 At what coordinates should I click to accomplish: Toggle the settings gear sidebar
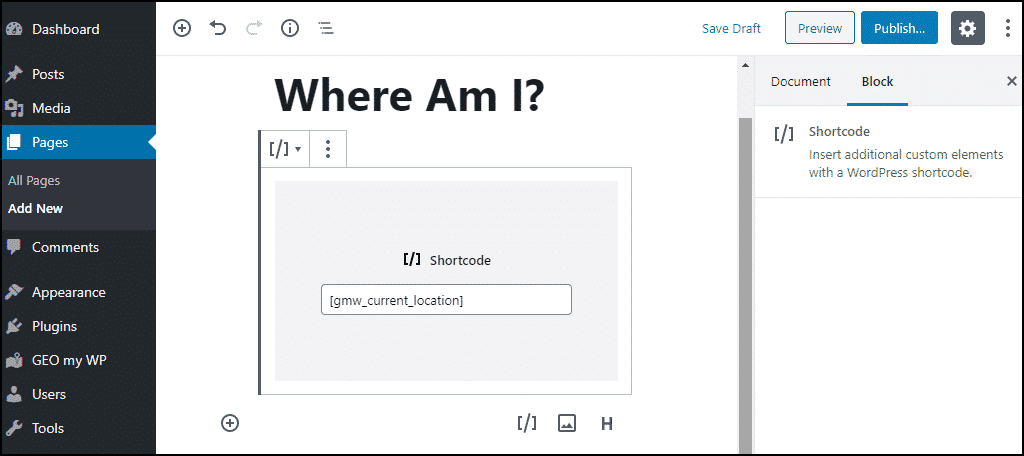(967, 28)
